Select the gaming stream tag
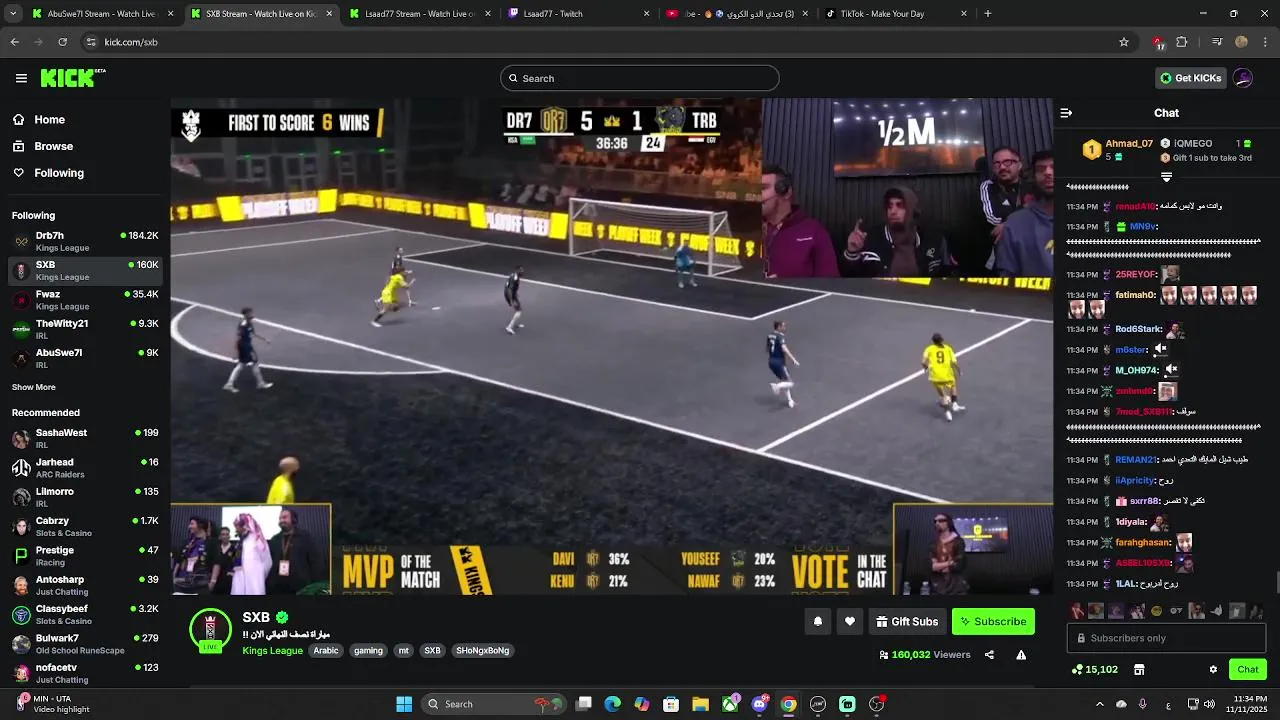 coord(368,651)
